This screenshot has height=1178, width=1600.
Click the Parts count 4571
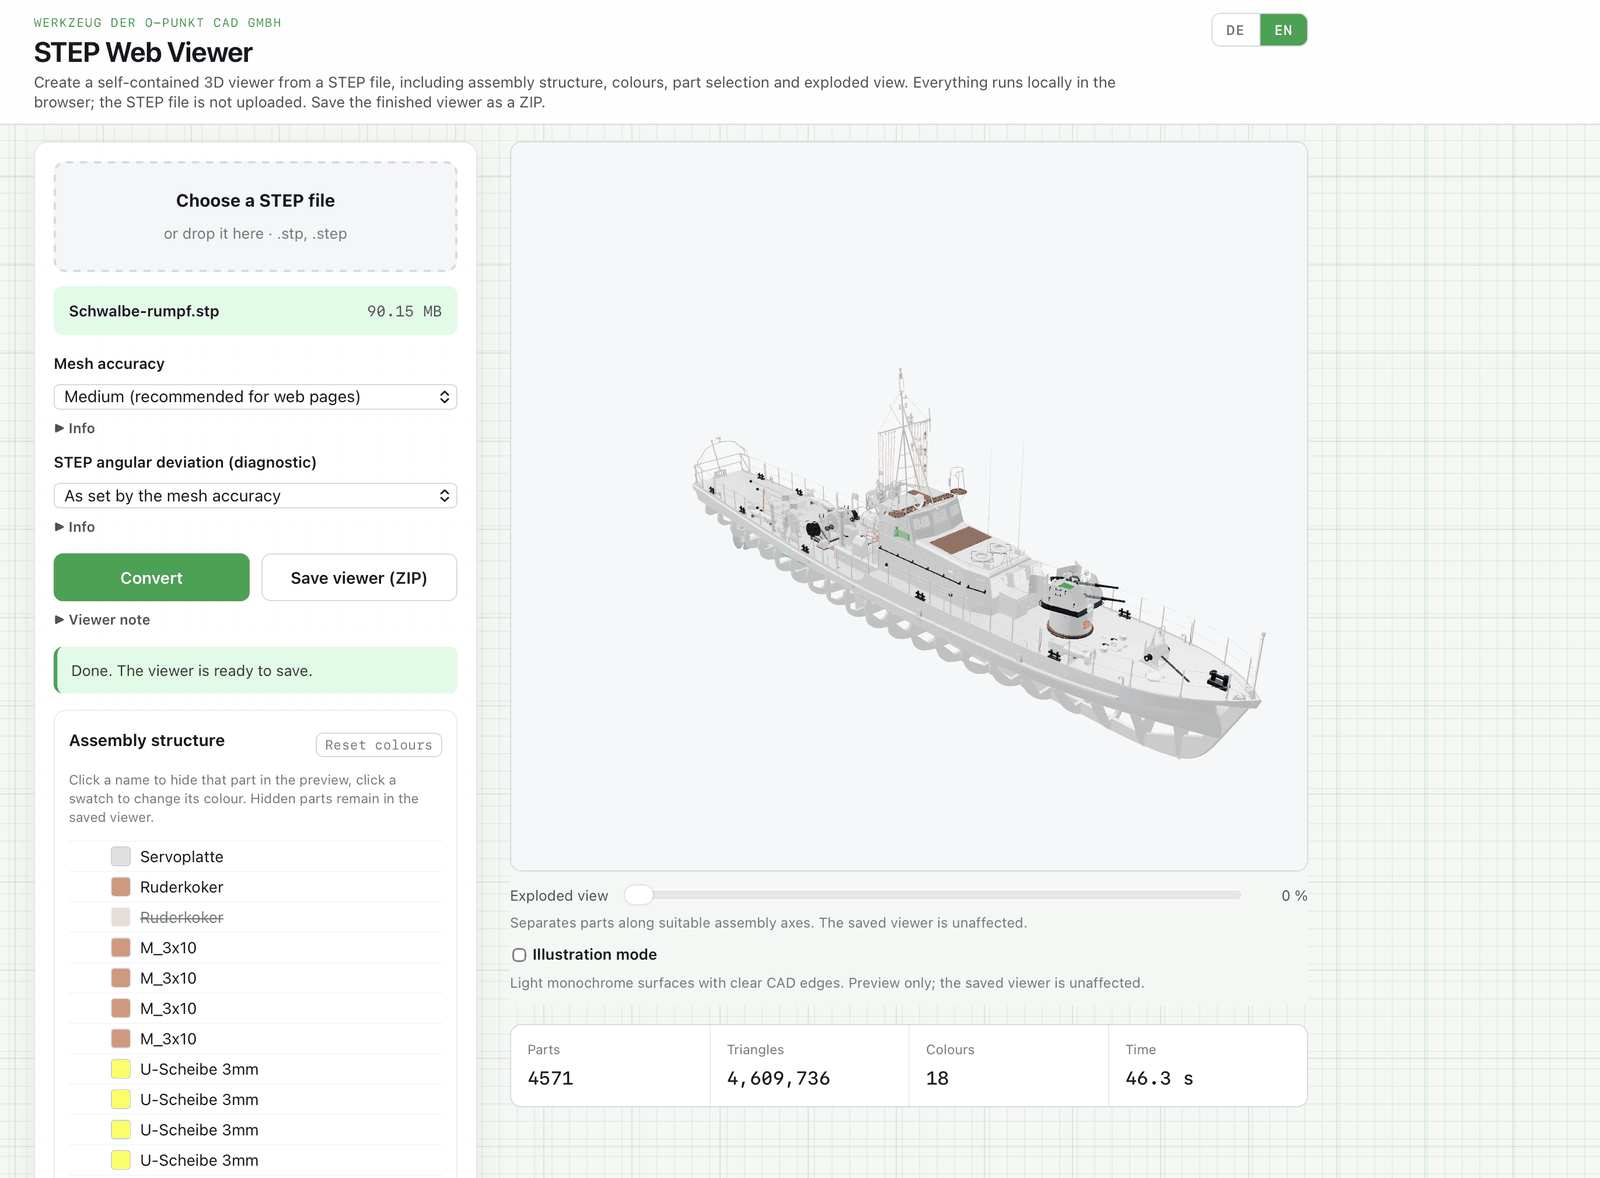coord(550,1078)
